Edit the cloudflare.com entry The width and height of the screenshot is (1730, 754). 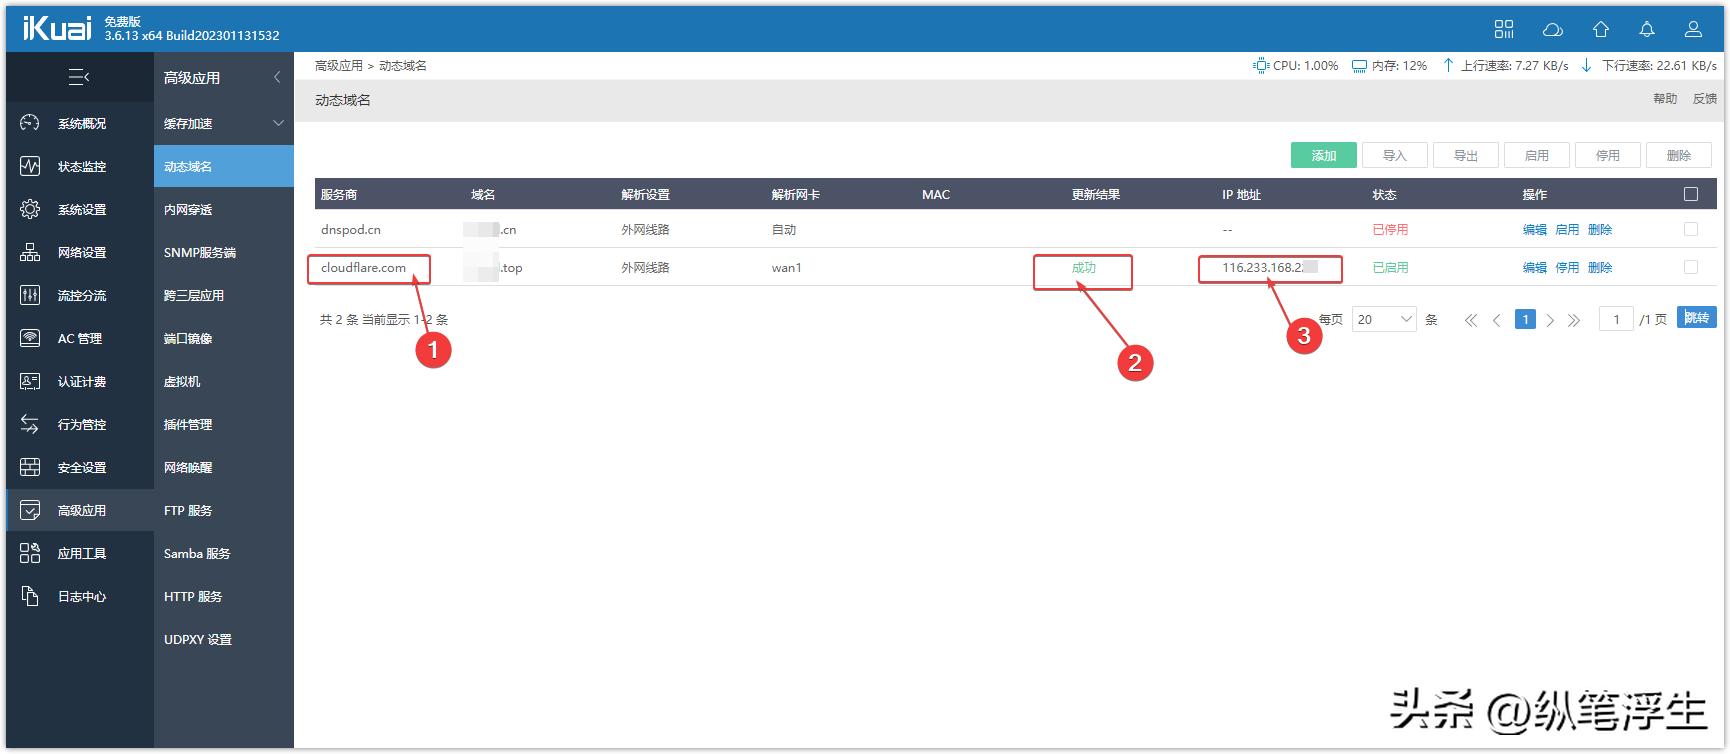pyautogui.click(x=1534, y=267)
